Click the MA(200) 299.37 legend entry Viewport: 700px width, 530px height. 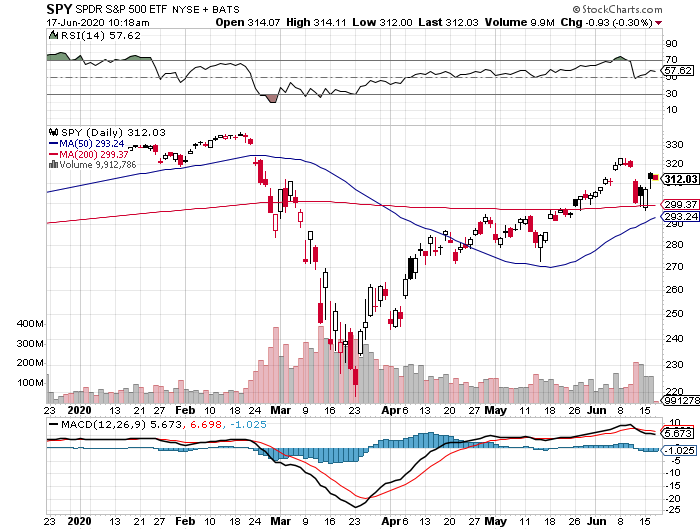coord(94,154)
